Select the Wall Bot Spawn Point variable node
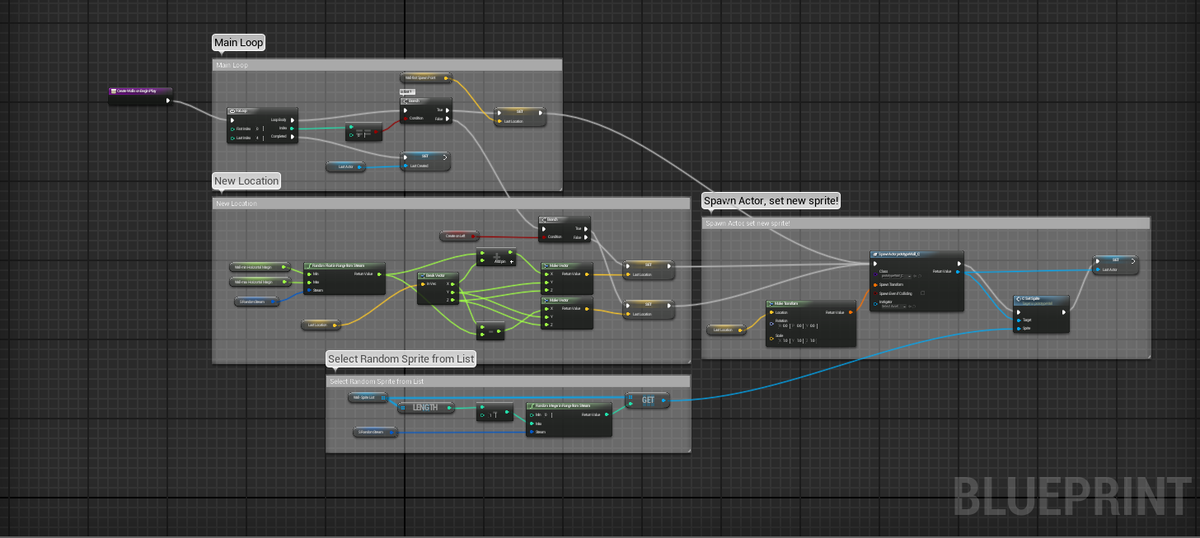This screenshot has width=1200, height=538. (x=426, y=78)
